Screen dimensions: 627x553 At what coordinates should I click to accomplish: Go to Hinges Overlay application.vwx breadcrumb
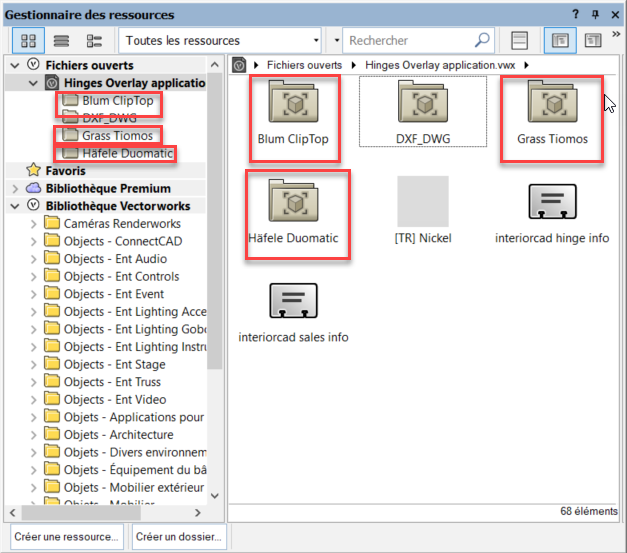440,65
